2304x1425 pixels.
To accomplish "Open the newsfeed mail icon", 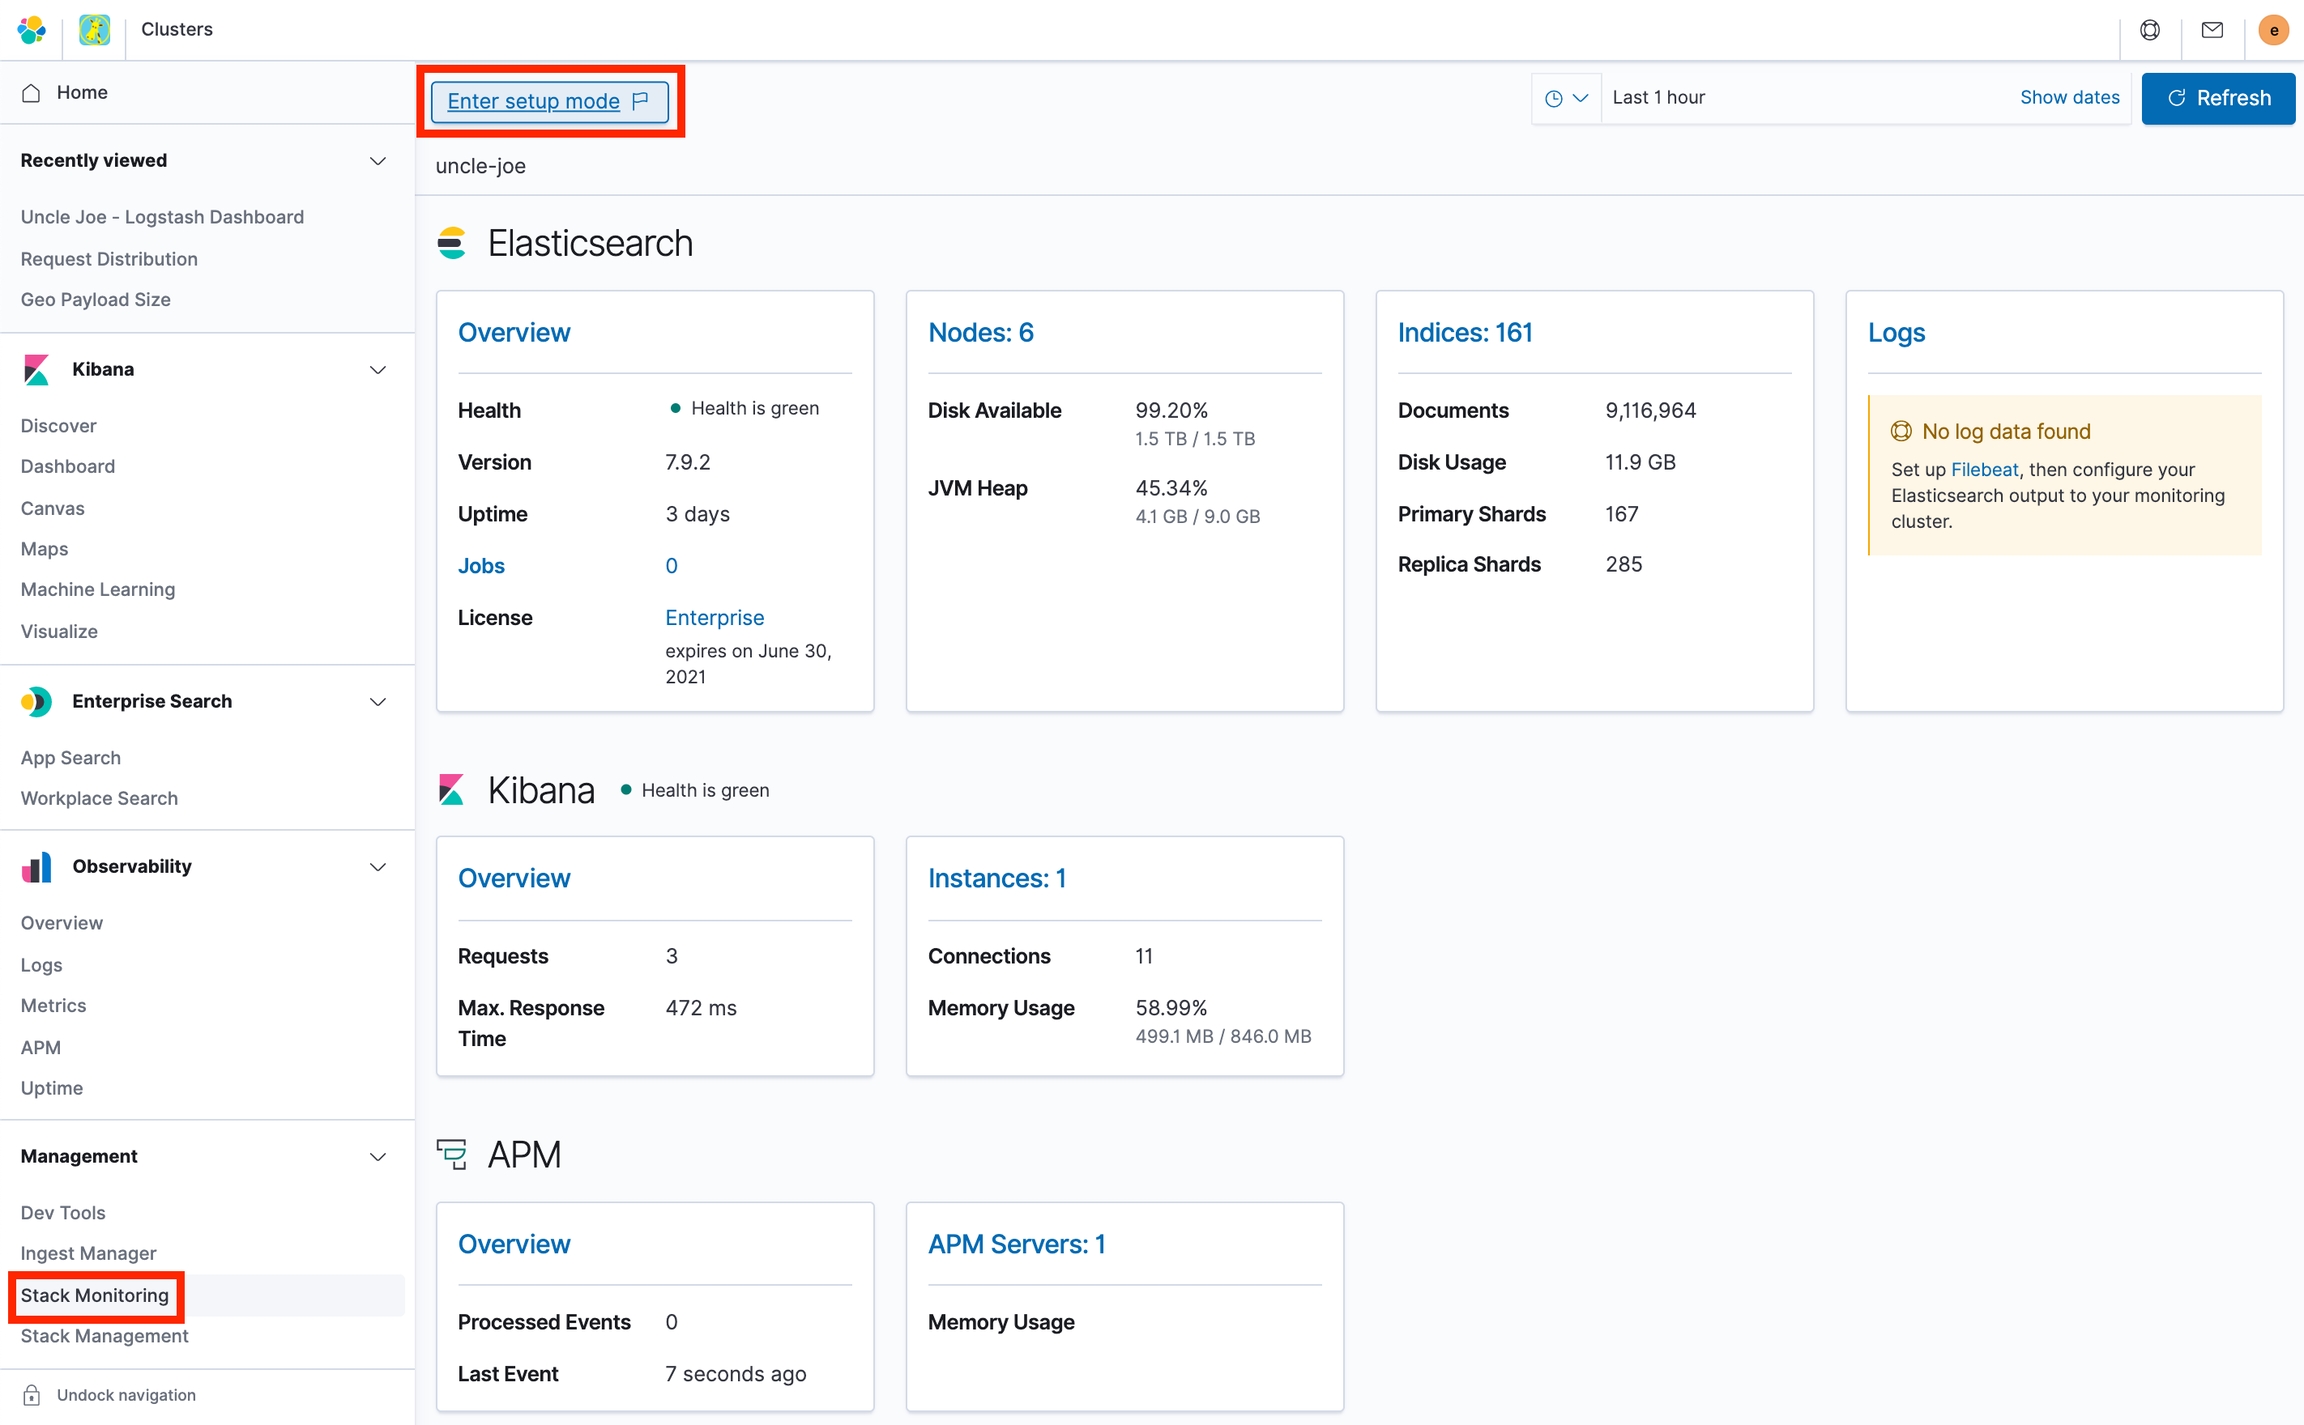I will [x=2212, y=30].
